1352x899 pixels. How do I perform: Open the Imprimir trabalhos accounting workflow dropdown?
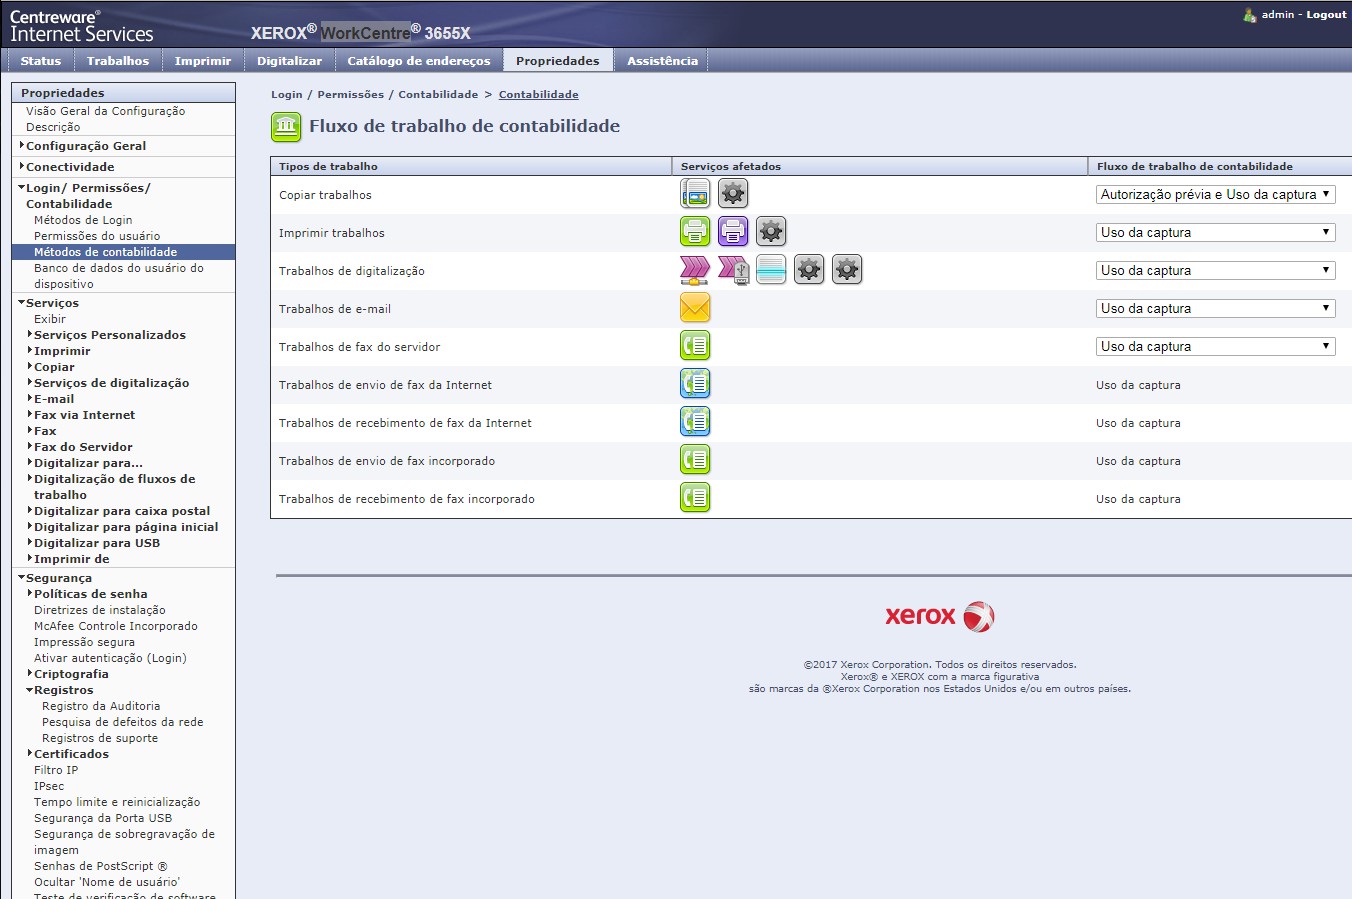(1215, 233)
